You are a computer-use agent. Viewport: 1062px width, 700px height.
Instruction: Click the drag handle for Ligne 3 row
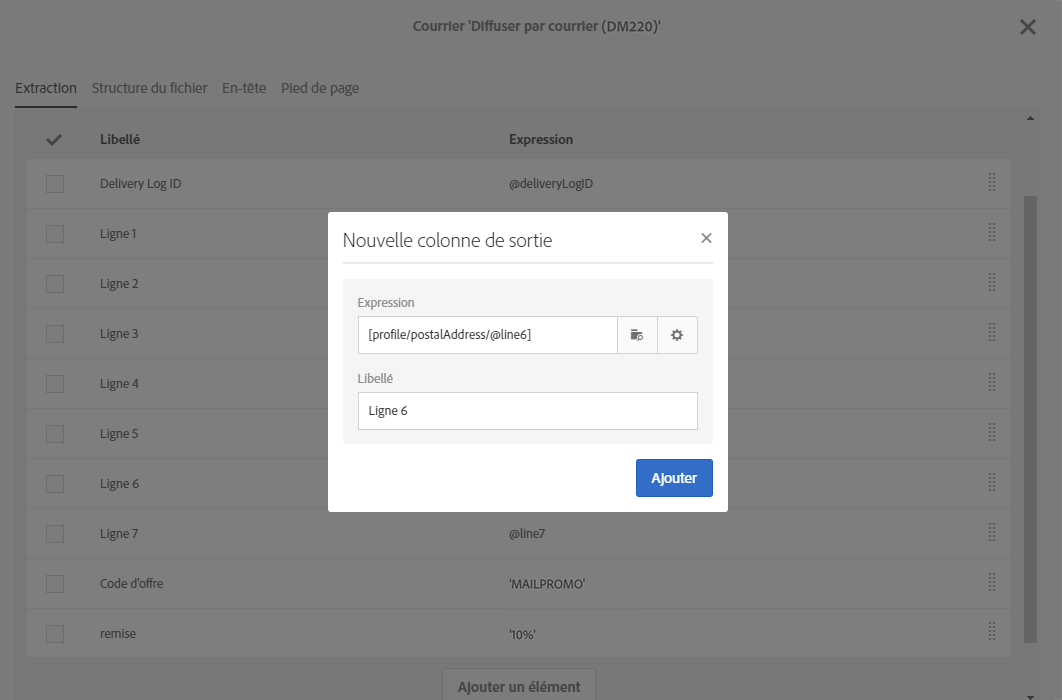[x=992, y=333]
